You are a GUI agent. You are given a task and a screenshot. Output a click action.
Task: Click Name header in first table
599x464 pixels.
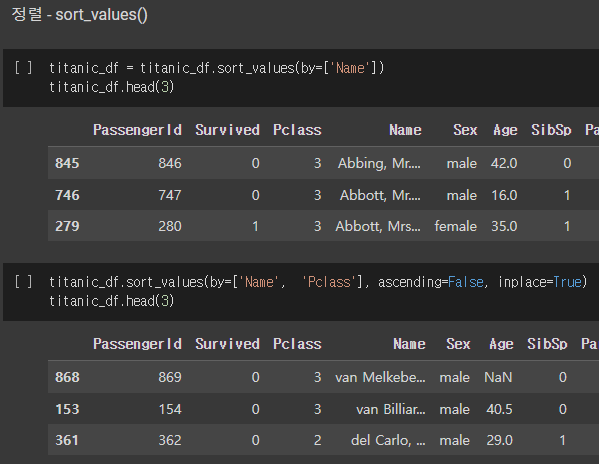point(405,130)
